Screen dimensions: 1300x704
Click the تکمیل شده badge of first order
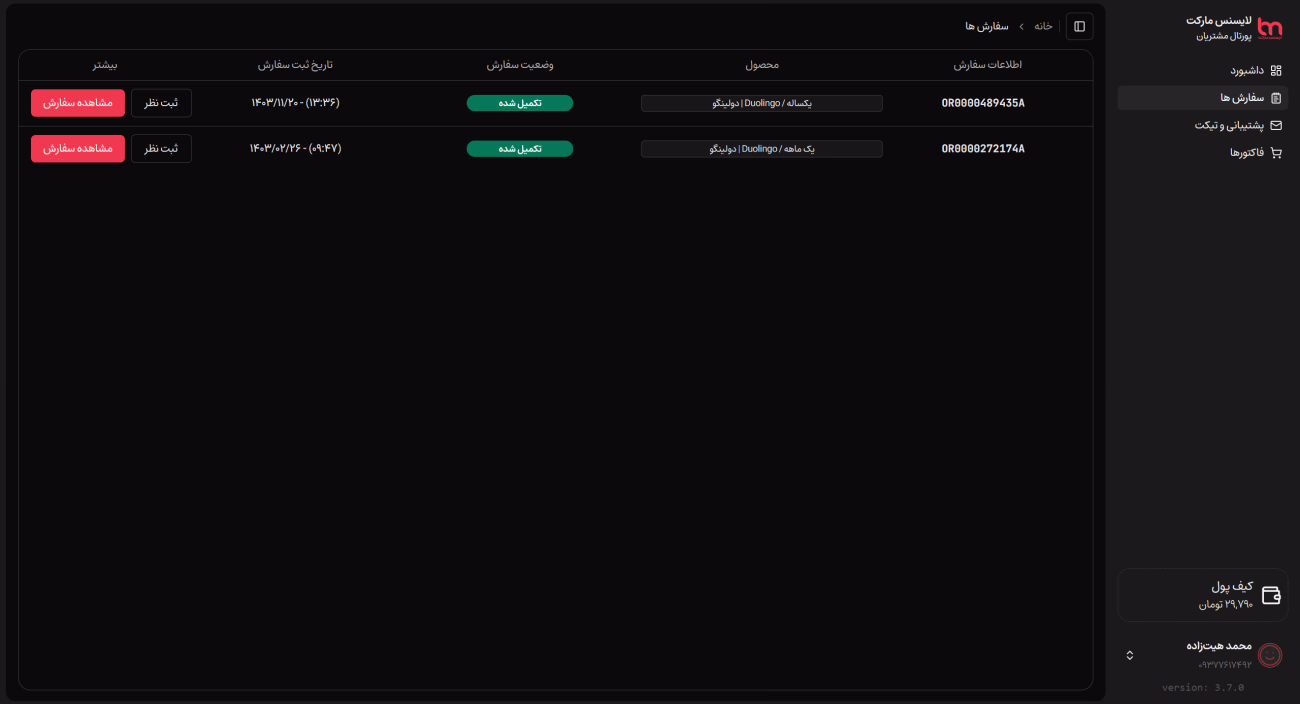tap(519, 103)
